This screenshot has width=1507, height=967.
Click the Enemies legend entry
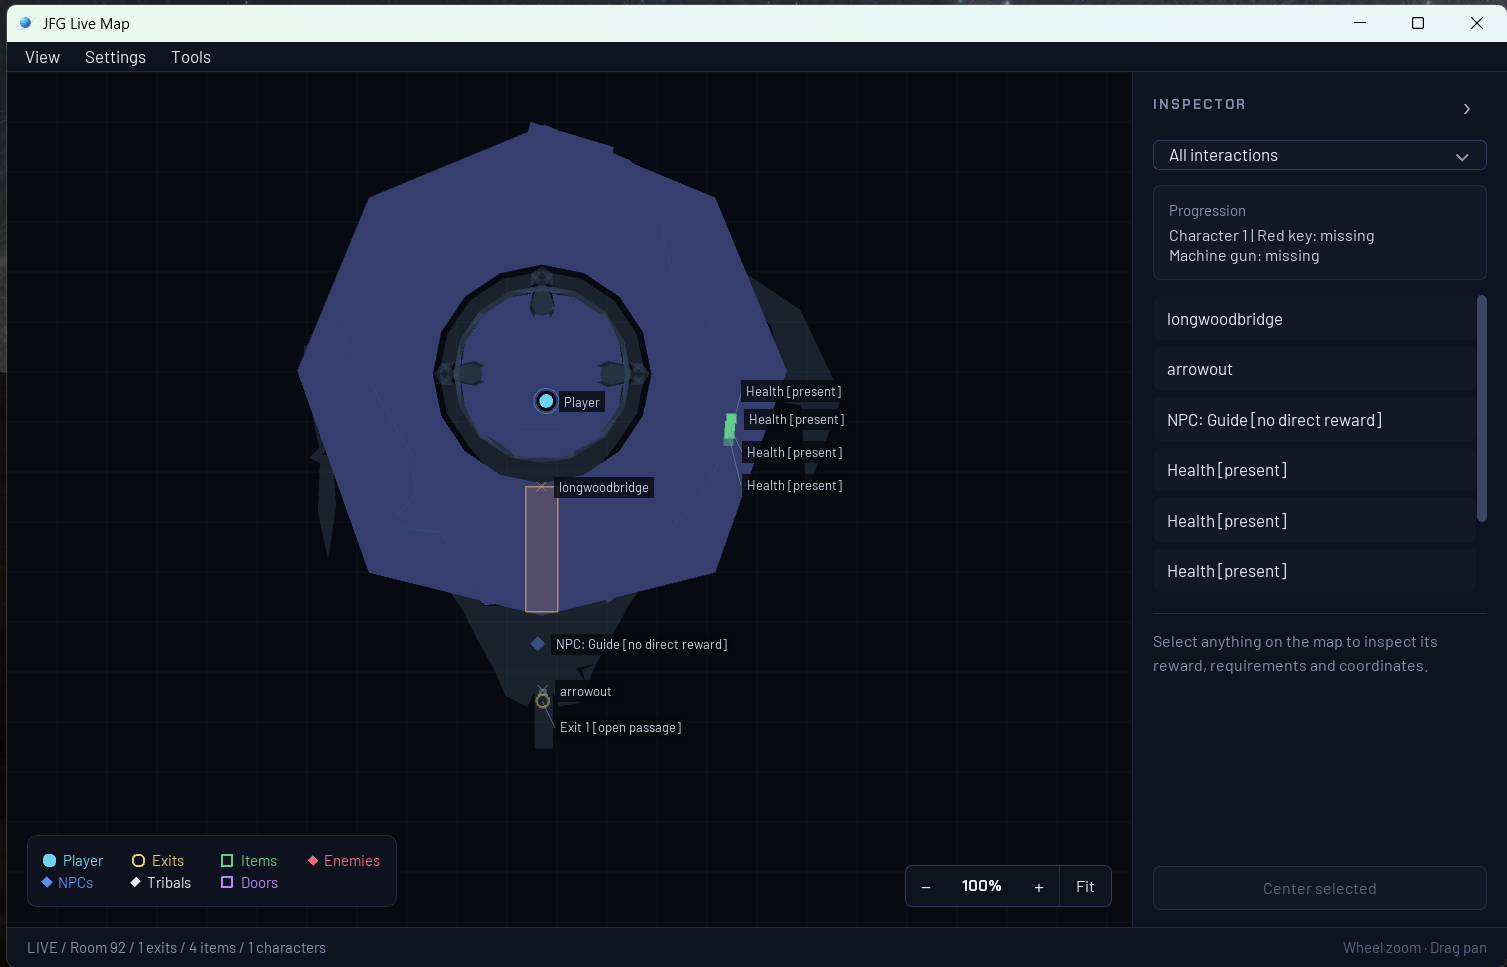(x=344, y=861)
